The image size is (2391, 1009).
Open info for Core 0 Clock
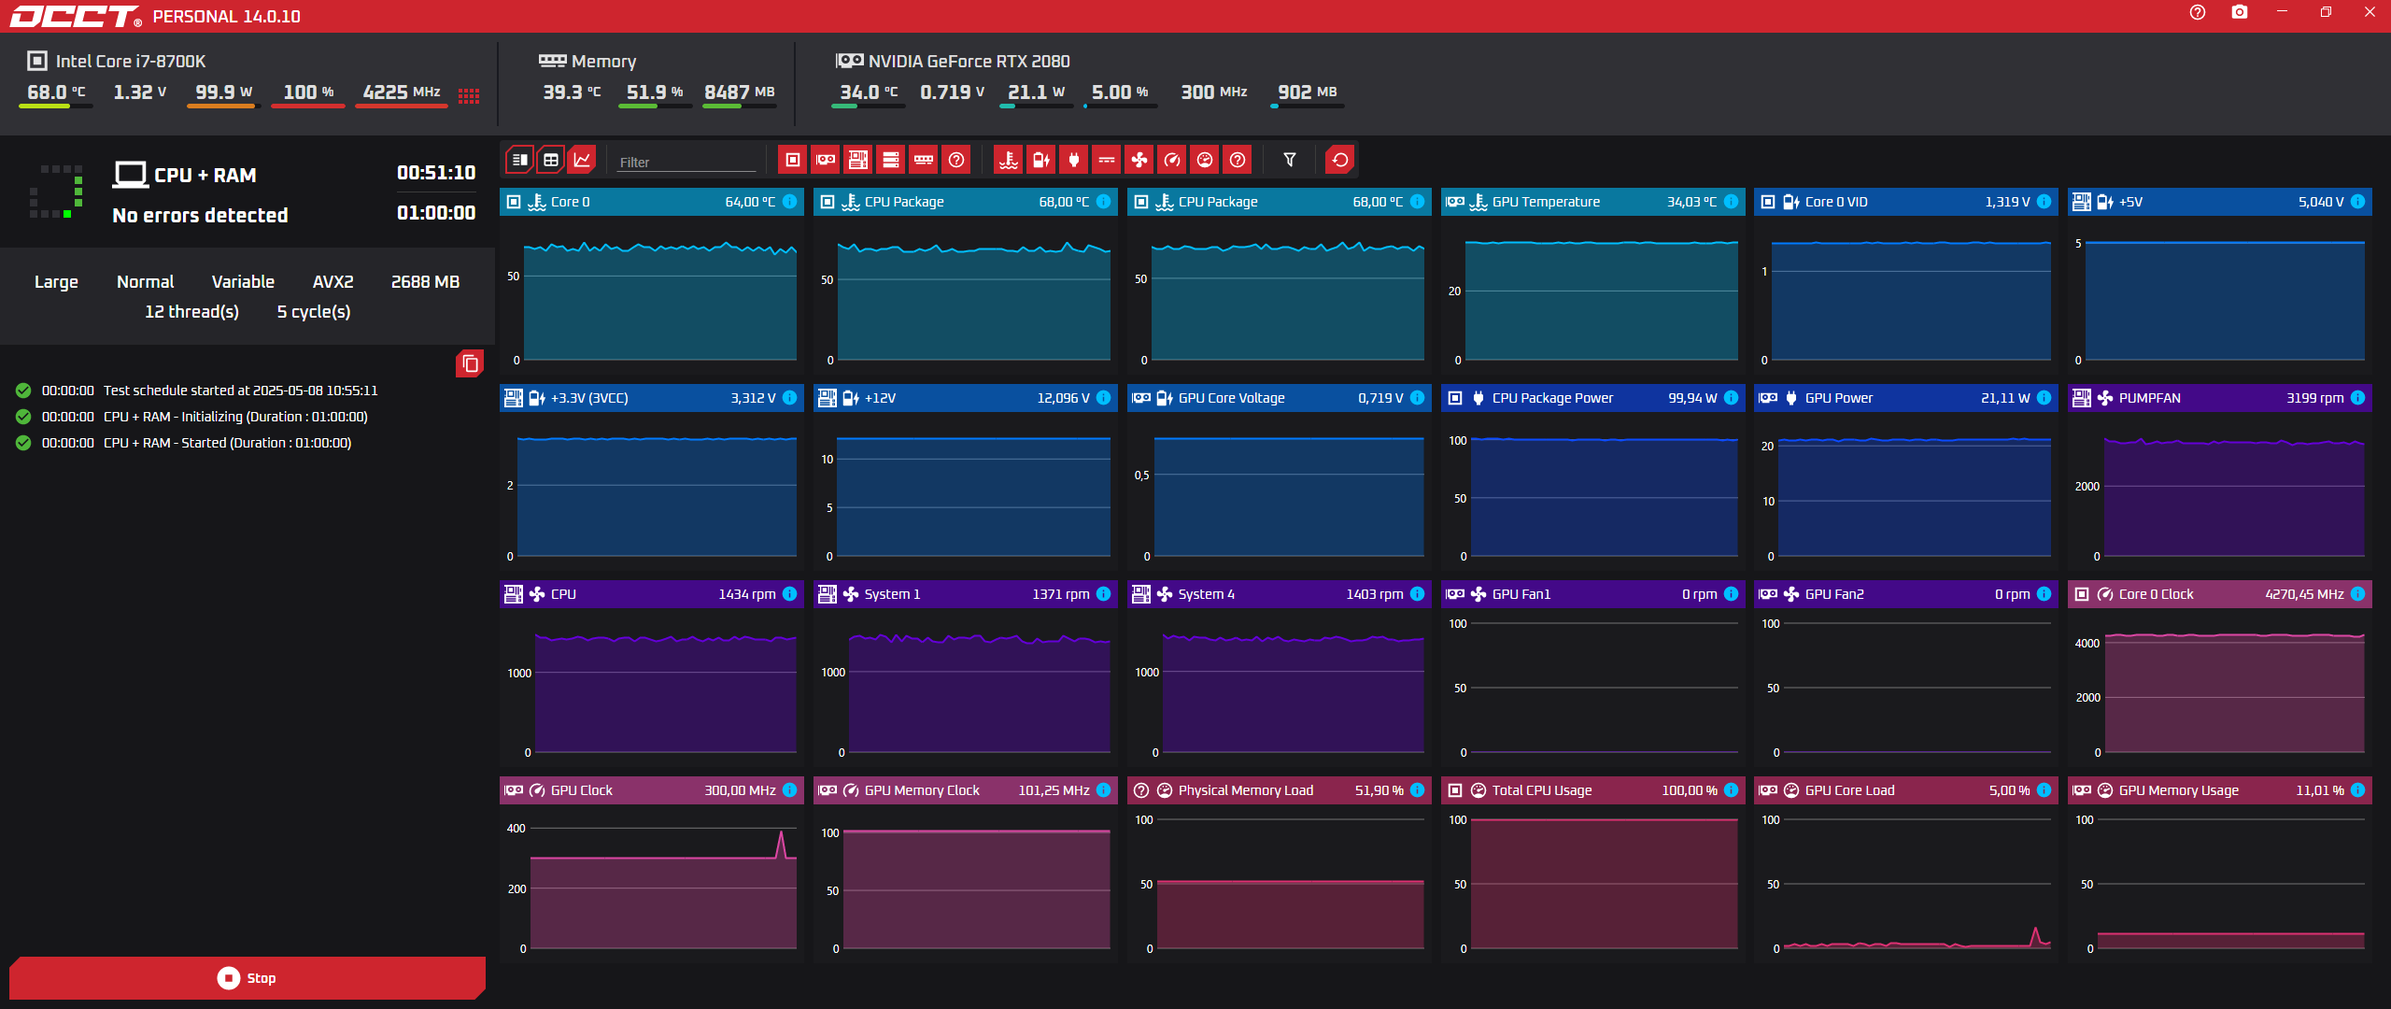(x=2358, y=594)
